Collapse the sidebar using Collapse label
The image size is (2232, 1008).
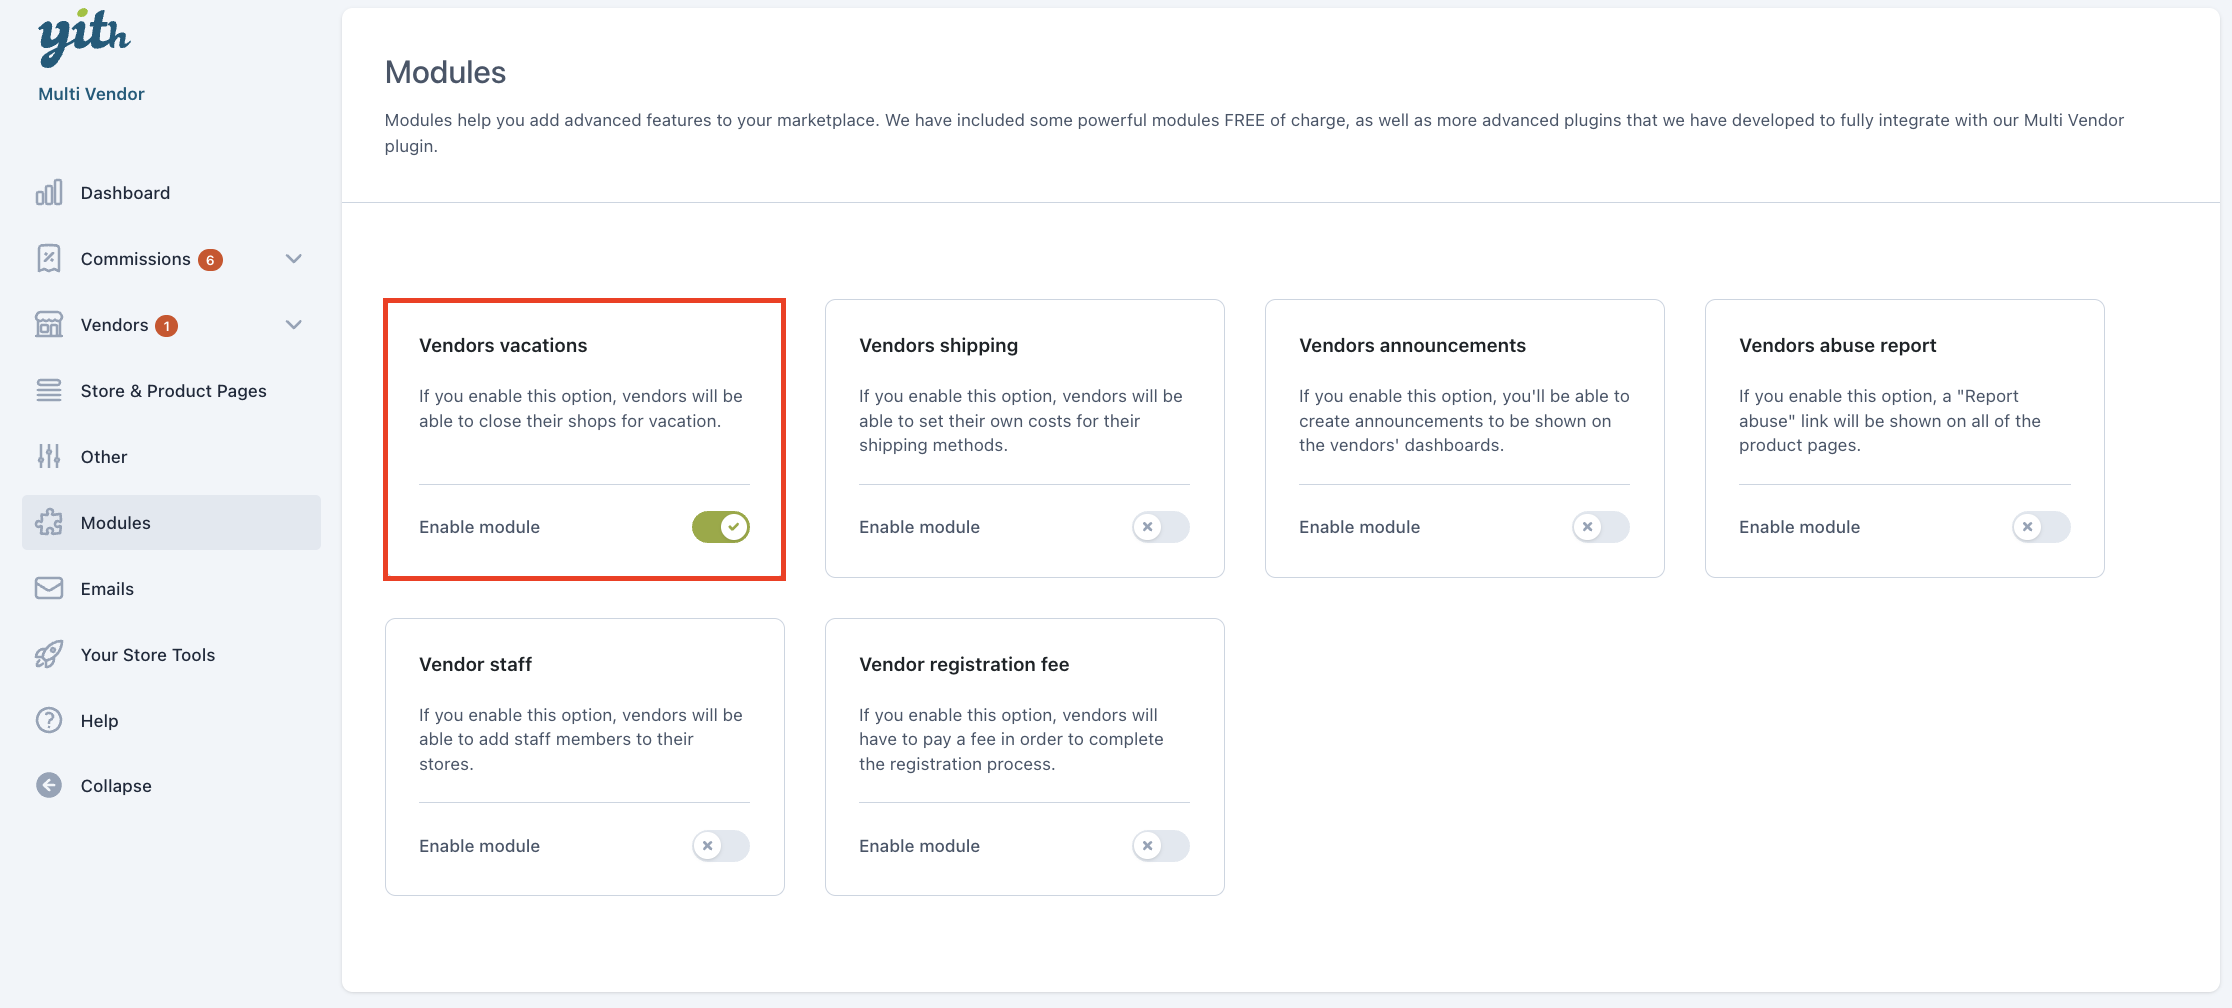point(116,786)
